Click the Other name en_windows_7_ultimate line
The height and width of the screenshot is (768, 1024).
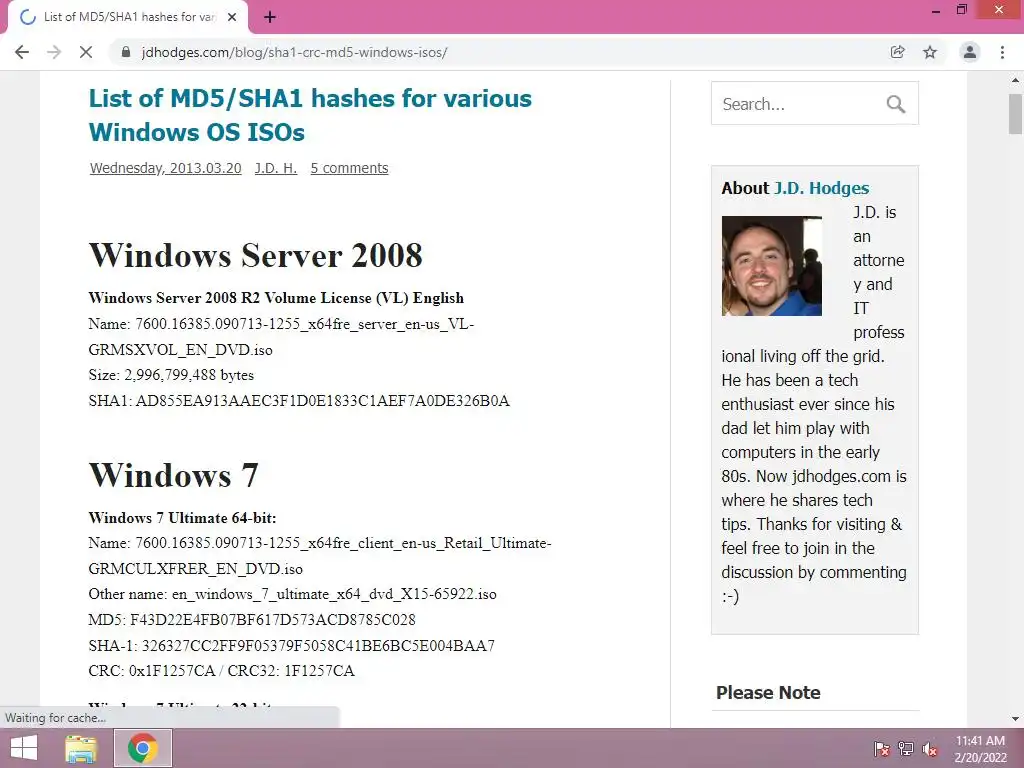click(x=293, y=594)
